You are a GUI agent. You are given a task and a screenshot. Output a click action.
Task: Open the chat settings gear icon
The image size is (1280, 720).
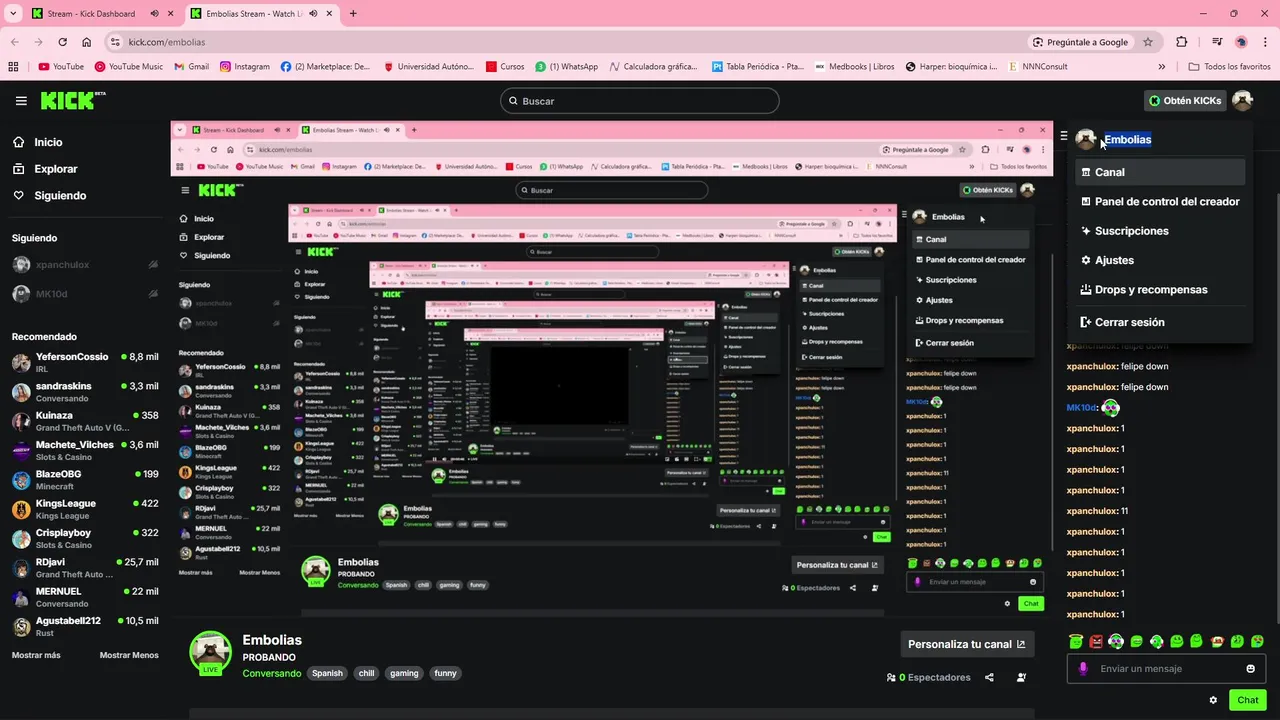click(1213, 700)
